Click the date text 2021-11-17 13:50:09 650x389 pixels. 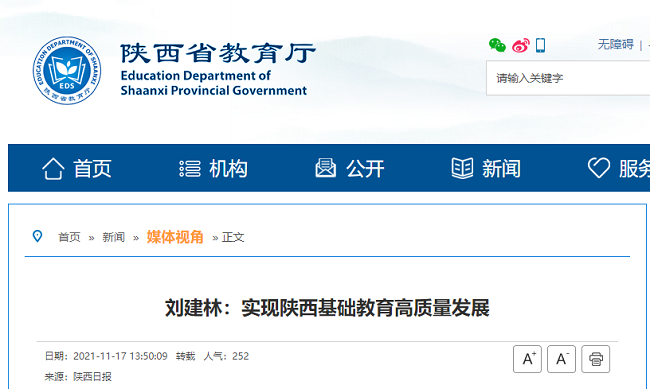[x=120, y=356]
